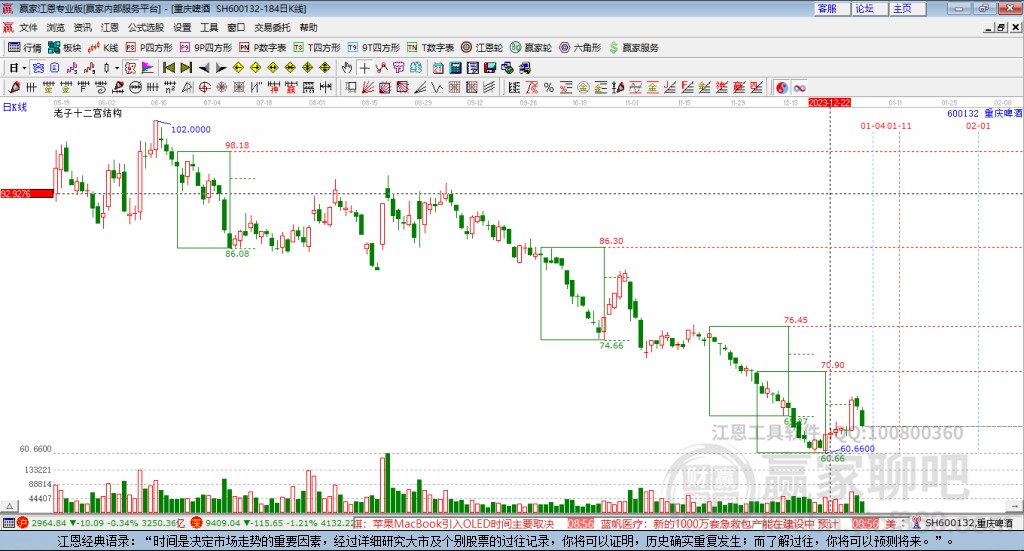Click the 沪 index badge in status bar

(x=23, y=523)
